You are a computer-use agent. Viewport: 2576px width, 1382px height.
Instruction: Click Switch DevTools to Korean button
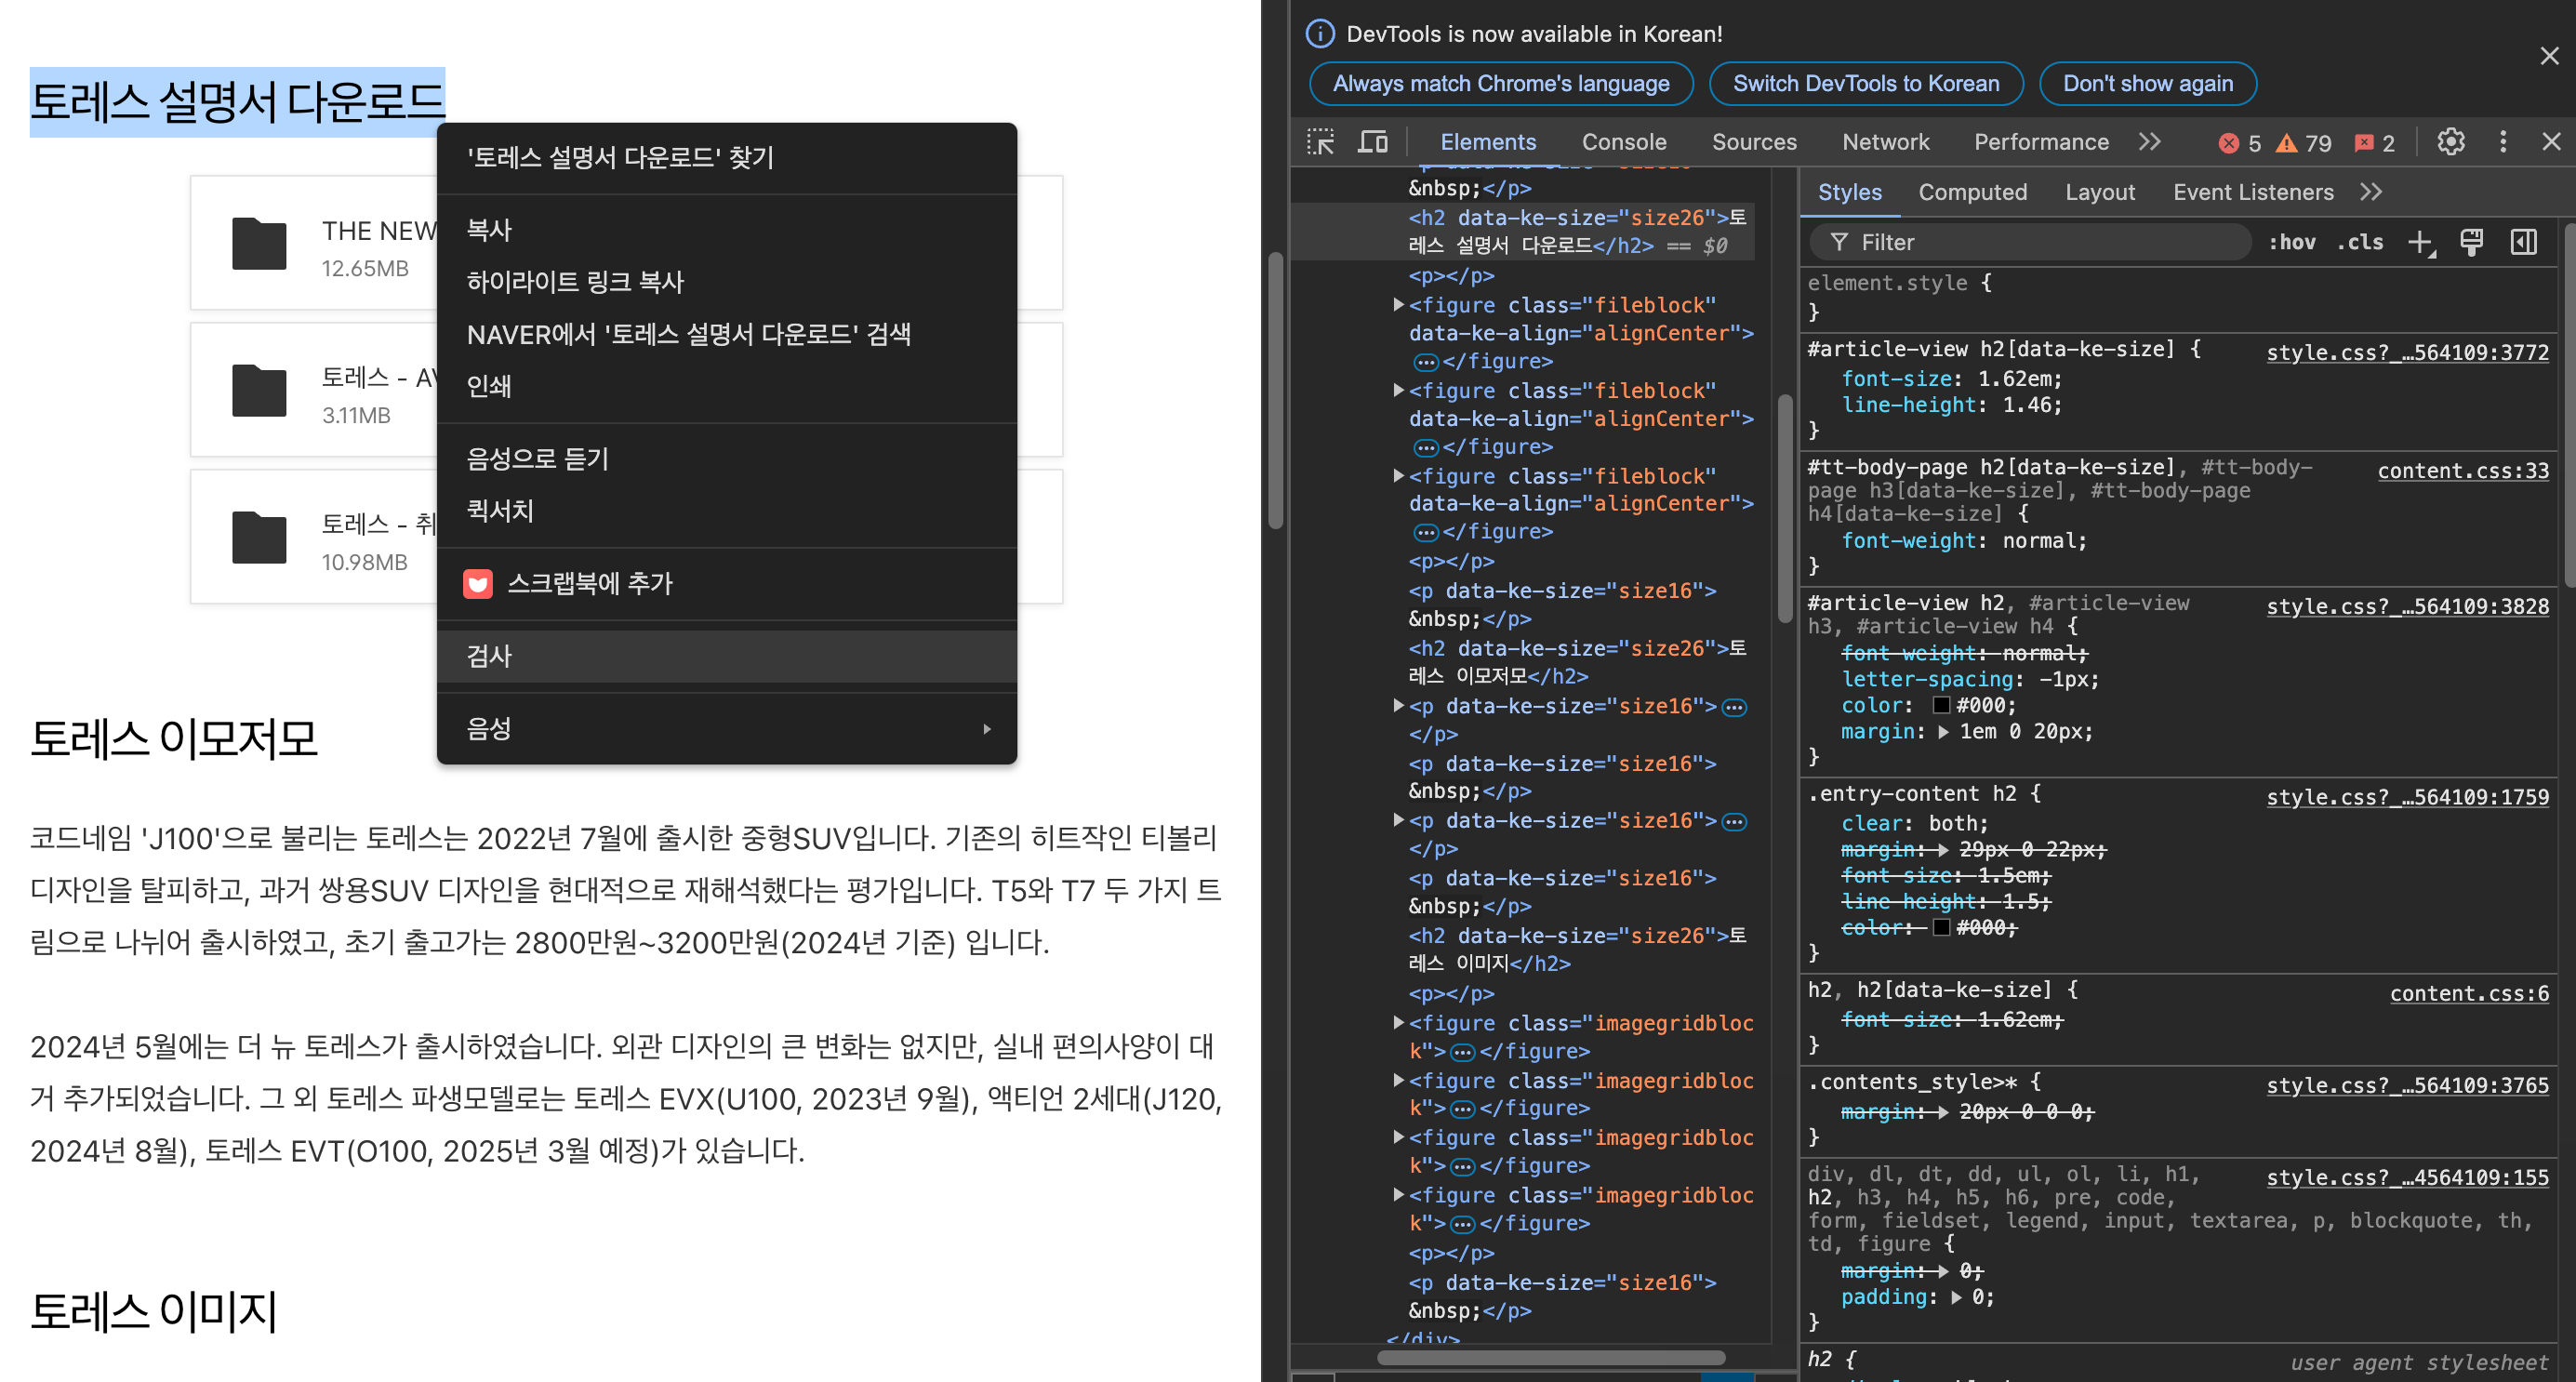[x=1865, y=84]
